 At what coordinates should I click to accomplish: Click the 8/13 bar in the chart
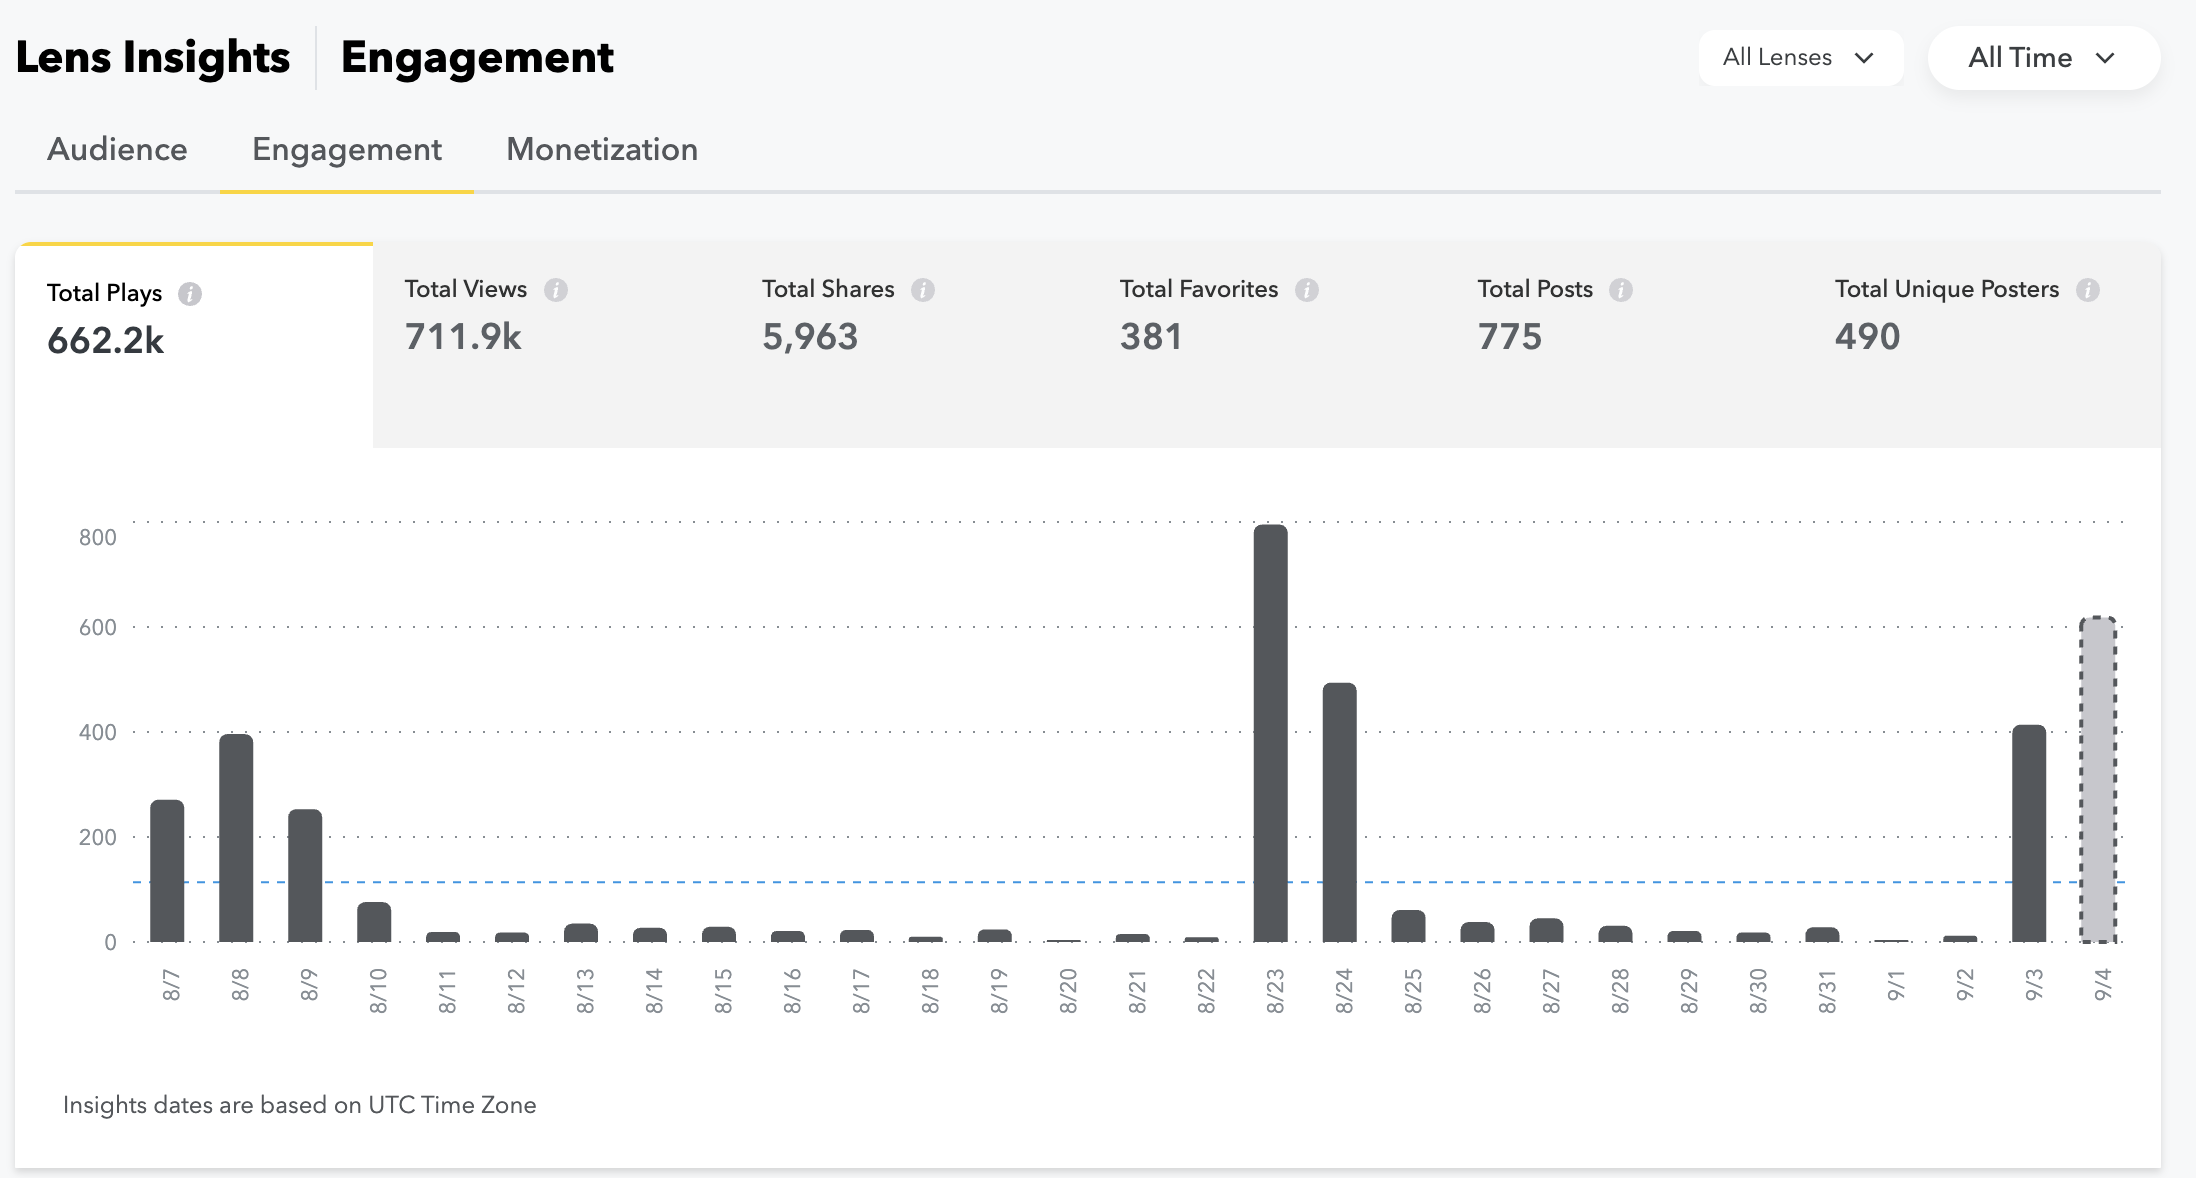pyautogui.click(x=581, y=933)
